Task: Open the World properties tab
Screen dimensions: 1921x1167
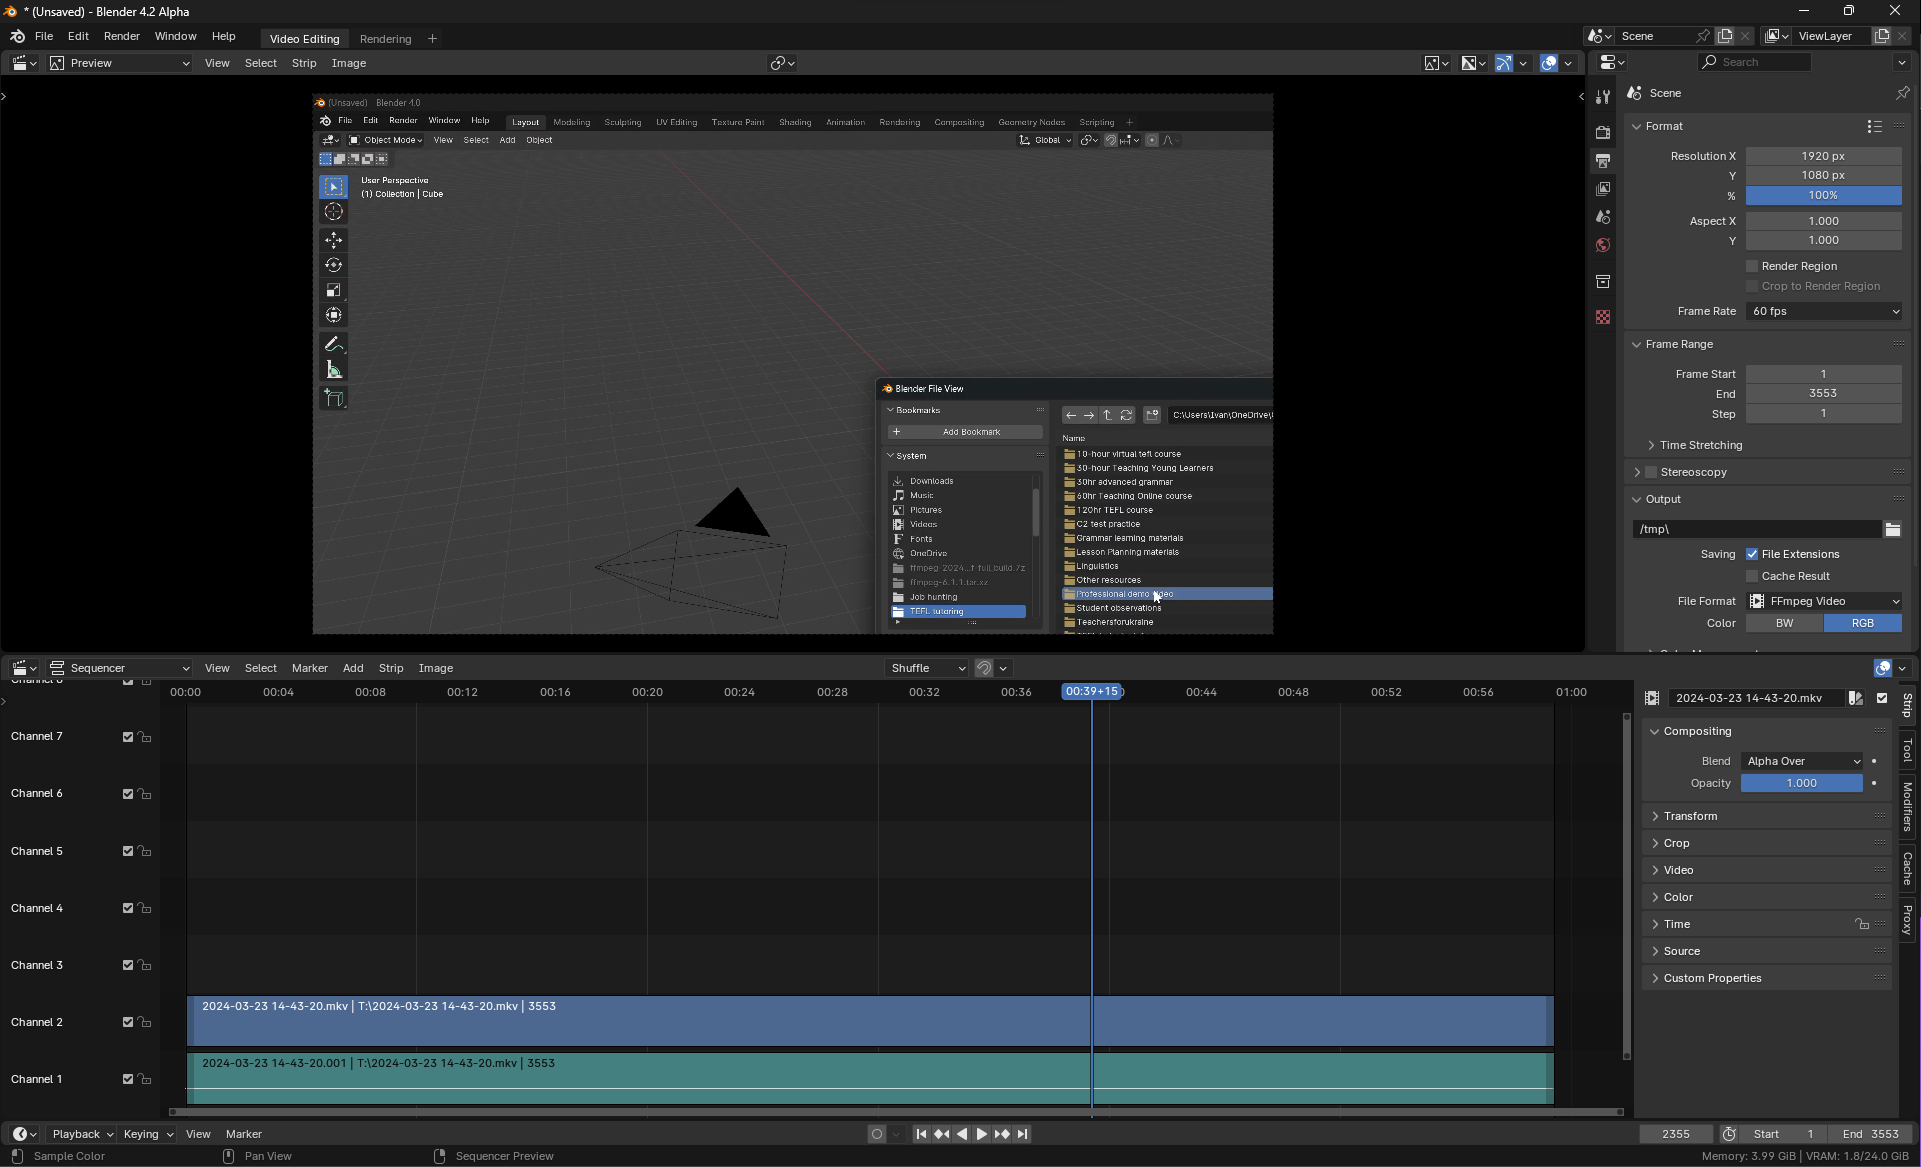Action: (x=1603, y=245)
